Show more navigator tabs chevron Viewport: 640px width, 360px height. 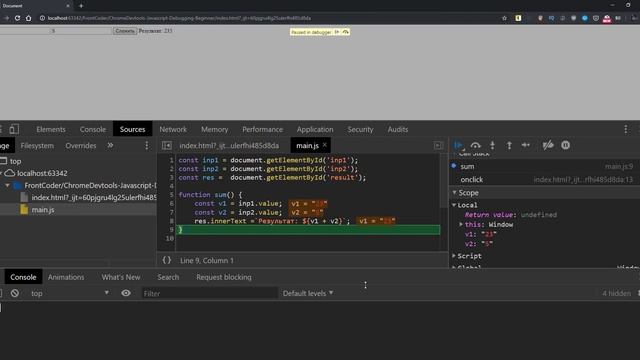110,145
